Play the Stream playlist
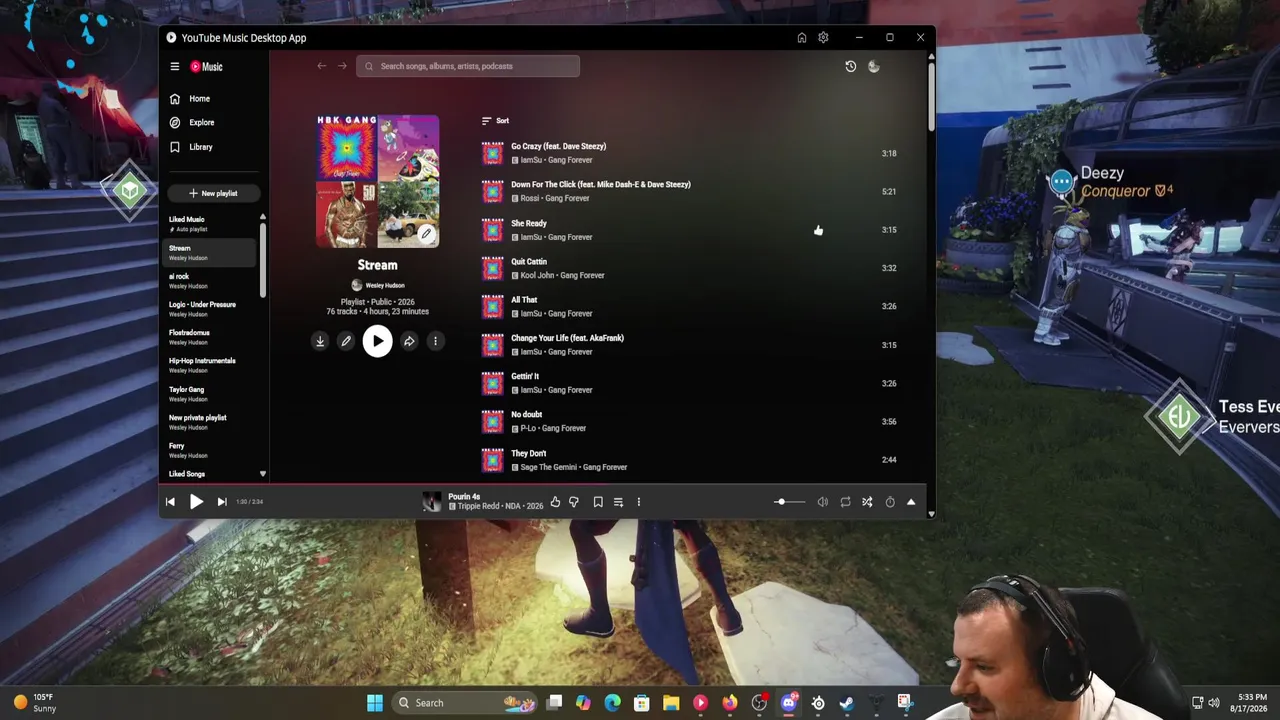The width and height of the screenshot is (1280, 720). click(377, 341)
